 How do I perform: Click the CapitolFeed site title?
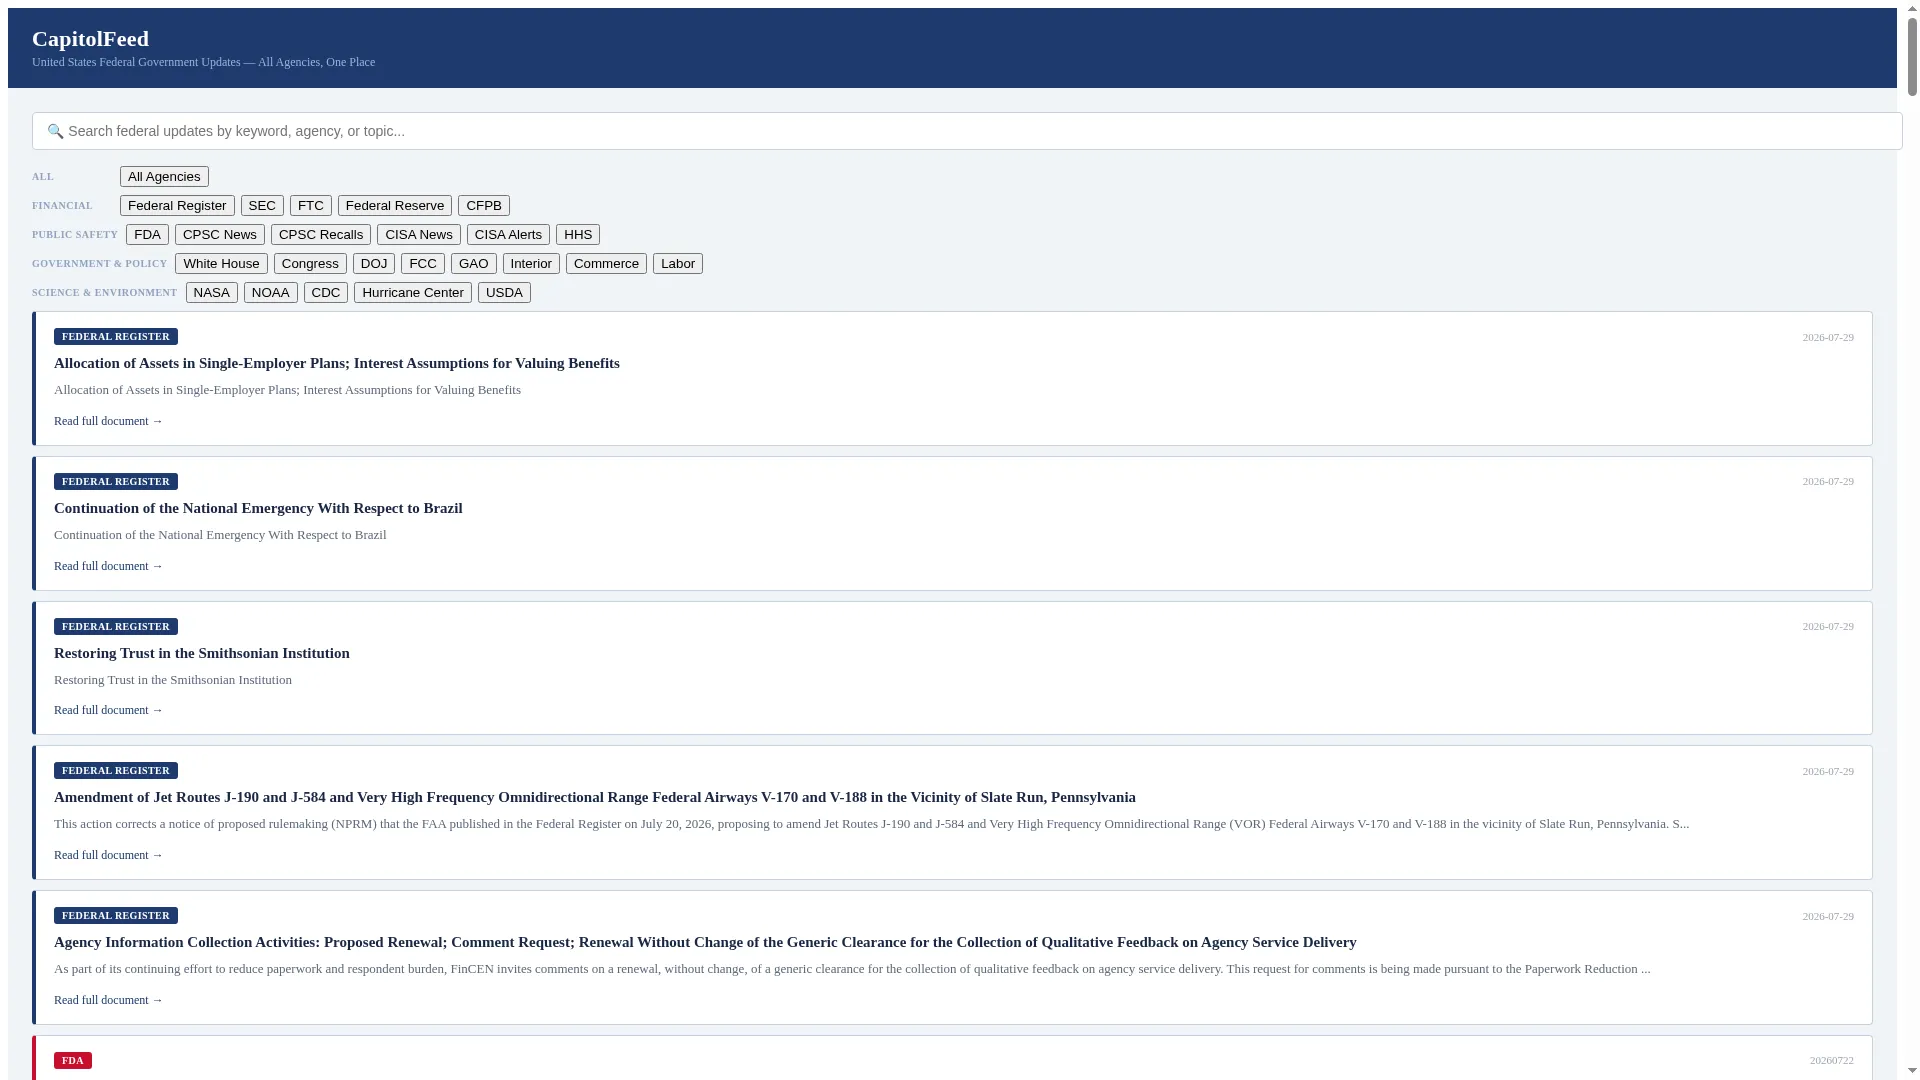(90, 39)
